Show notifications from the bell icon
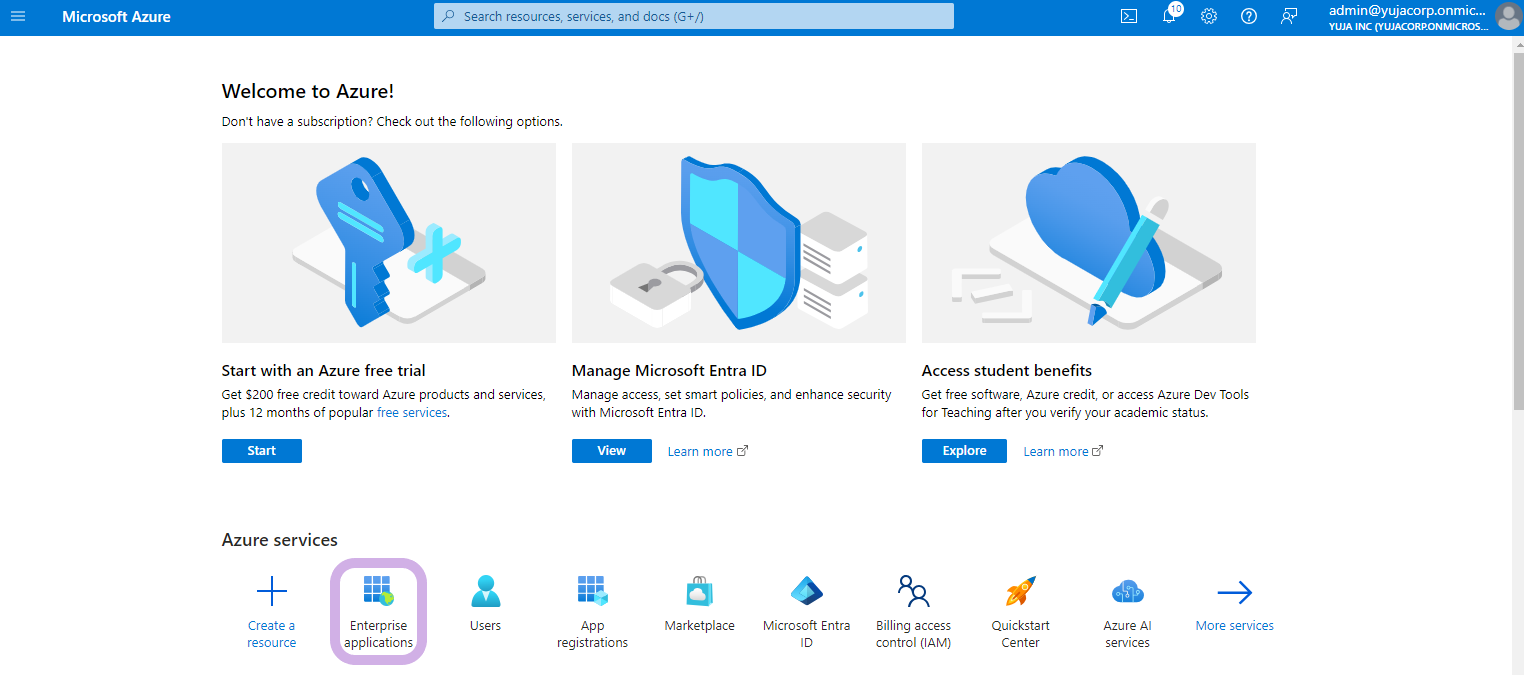 1169,17
